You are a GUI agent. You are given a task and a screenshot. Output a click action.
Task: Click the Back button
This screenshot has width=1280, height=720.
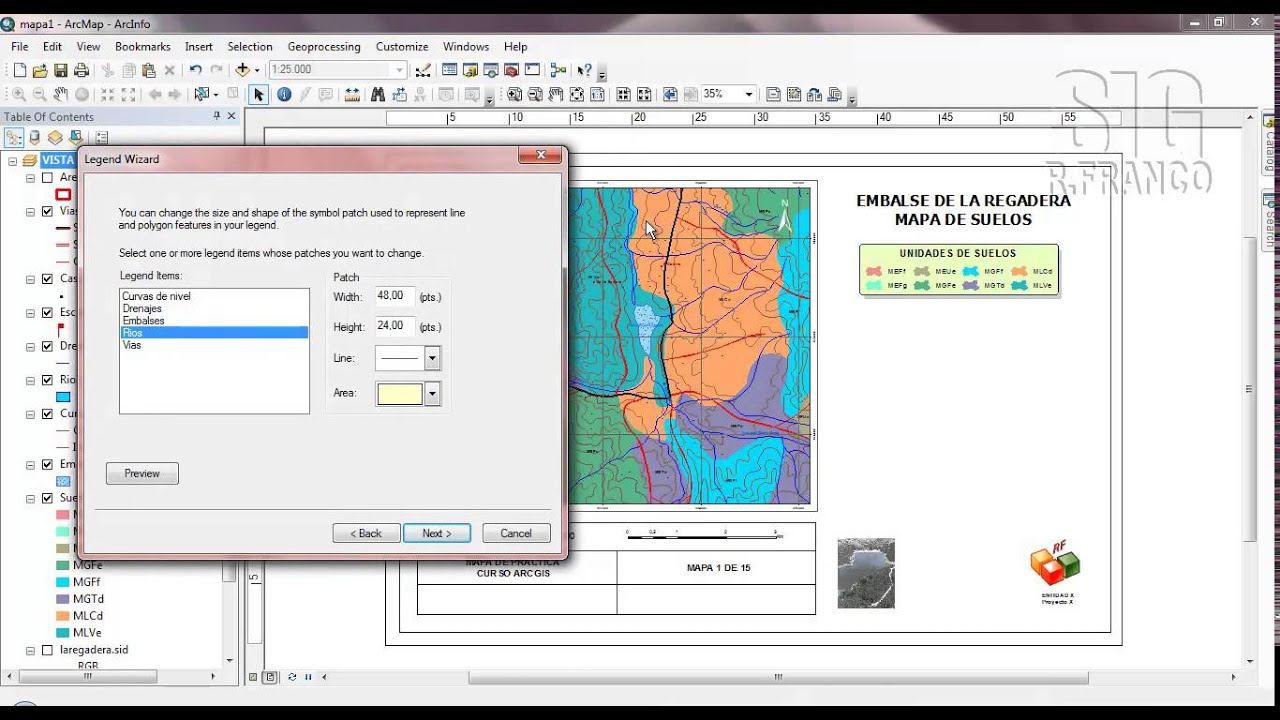[x=366, y=533]
